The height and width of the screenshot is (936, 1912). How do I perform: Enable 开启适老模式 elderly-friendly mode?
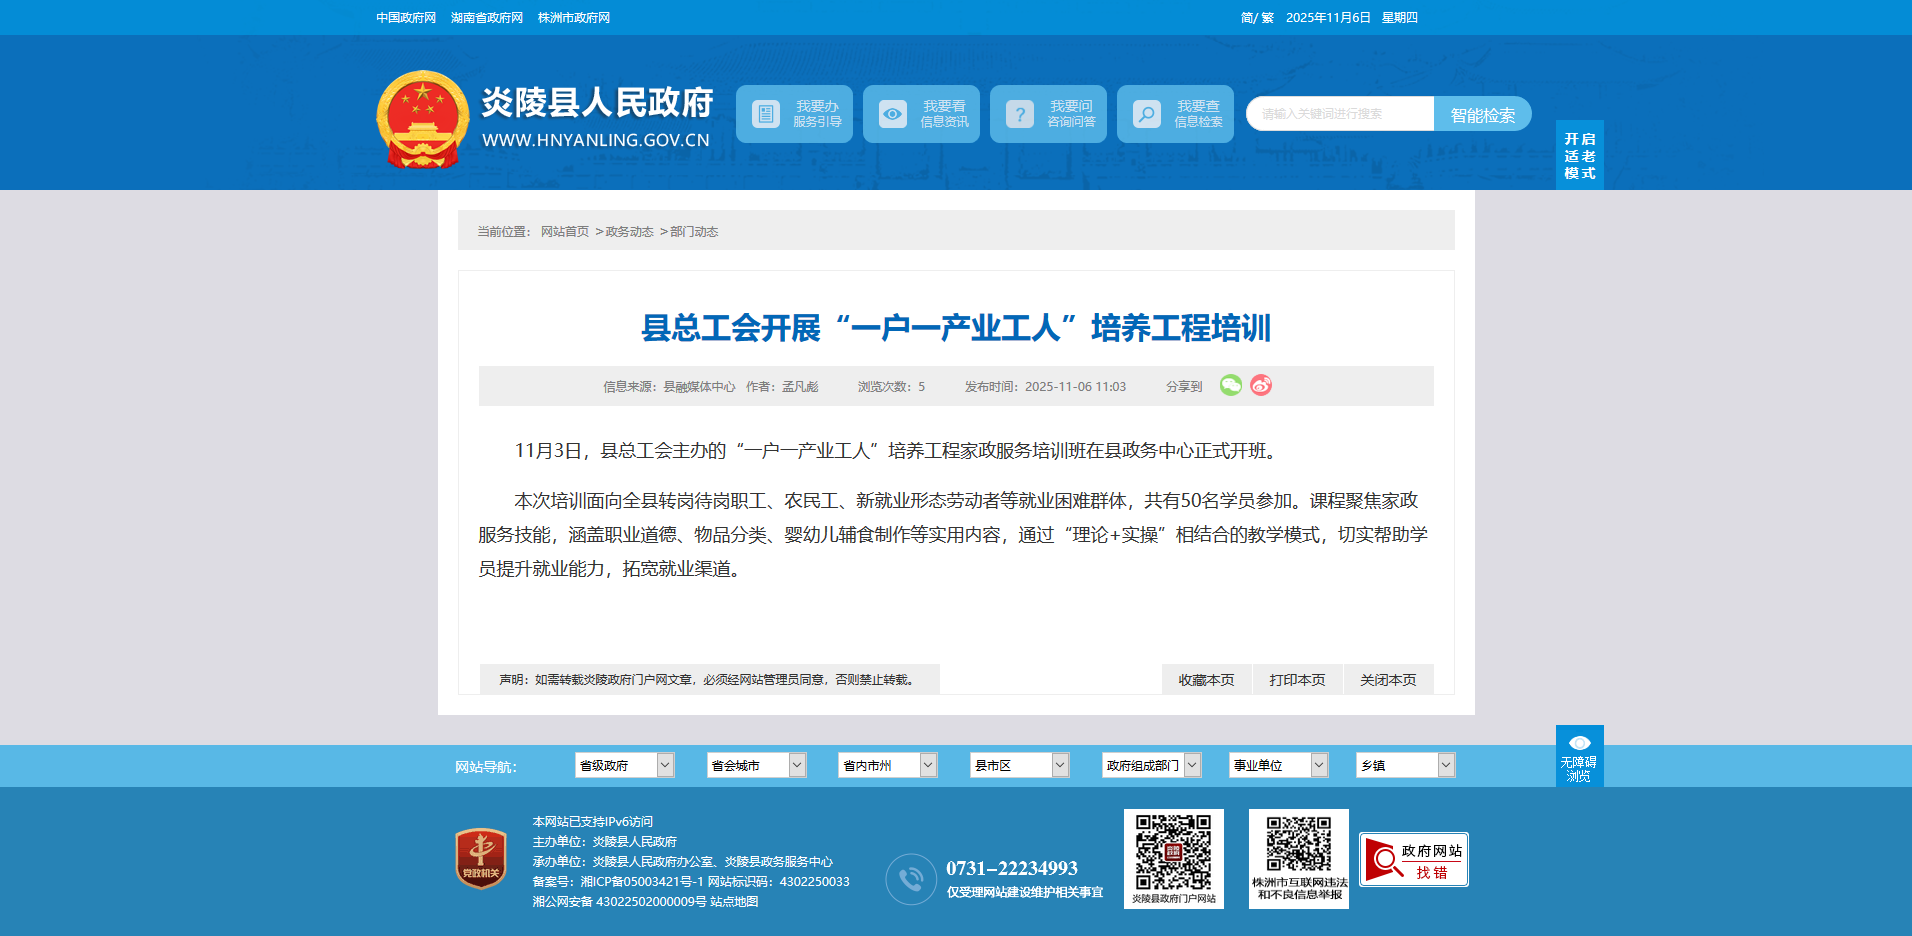tap(1579, 155)
